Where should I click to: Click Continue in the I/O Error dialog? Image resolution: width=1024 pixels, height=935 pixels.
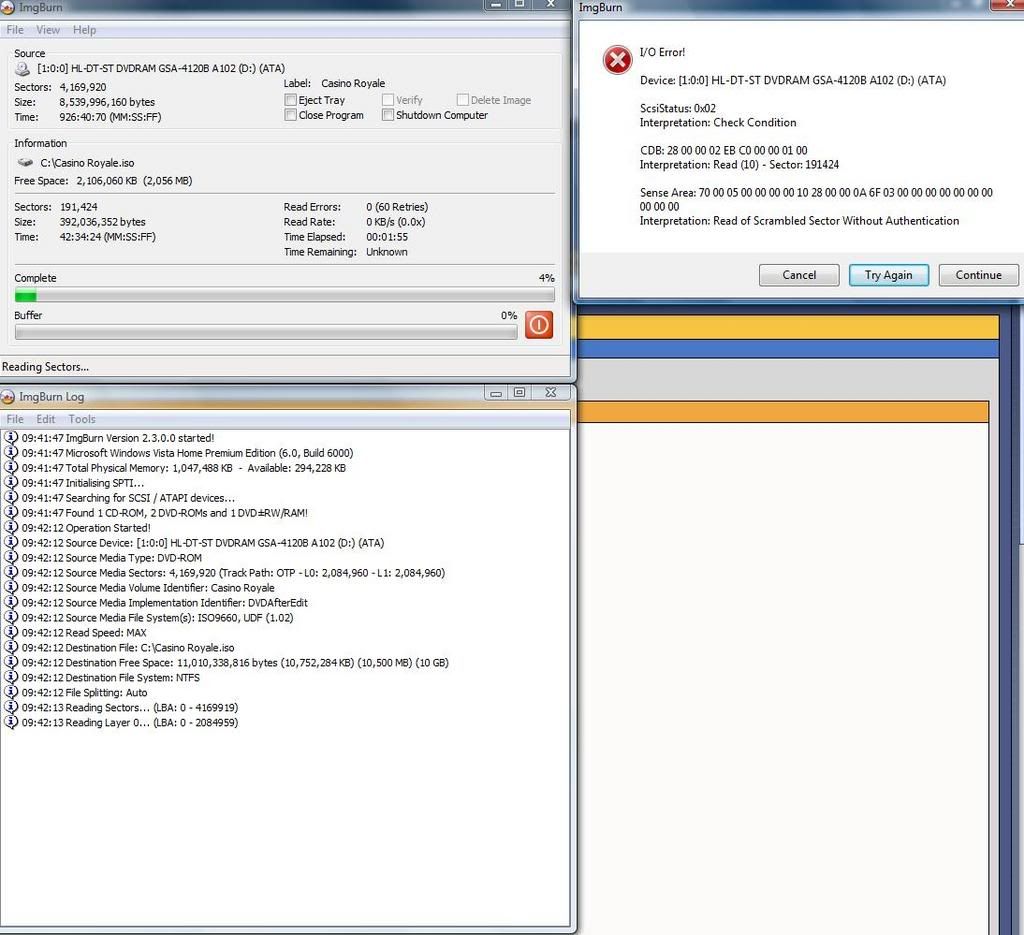tap(978, 275)
